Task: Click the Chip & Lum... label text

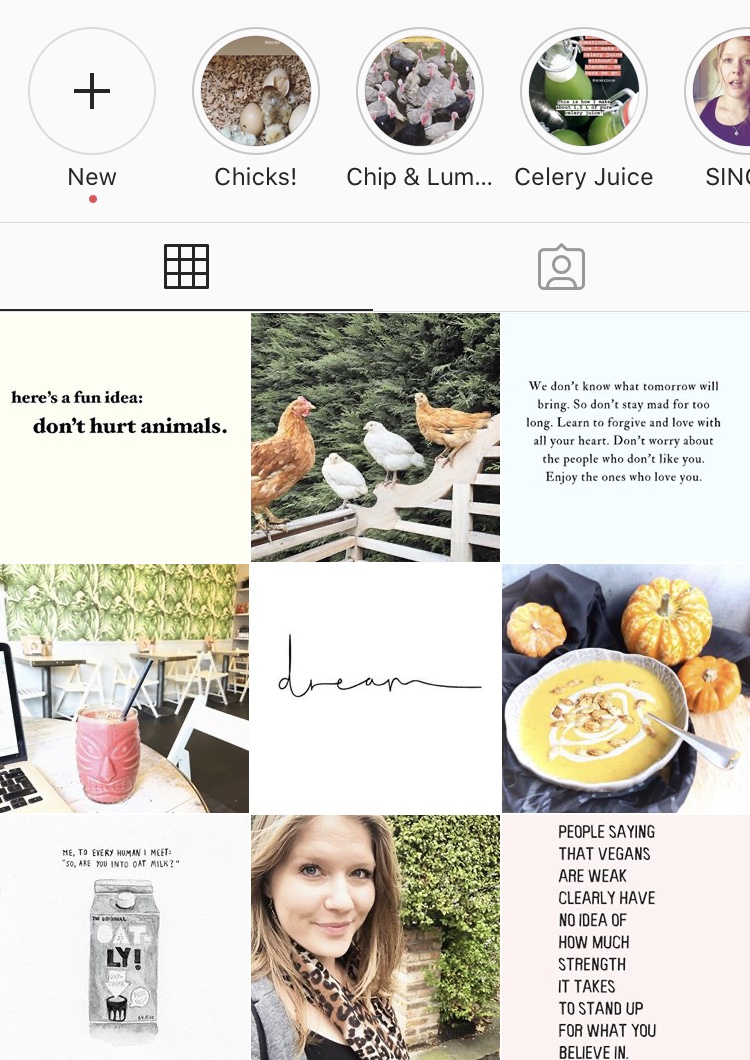Action: pyautogui.click(x=419, y=177)
